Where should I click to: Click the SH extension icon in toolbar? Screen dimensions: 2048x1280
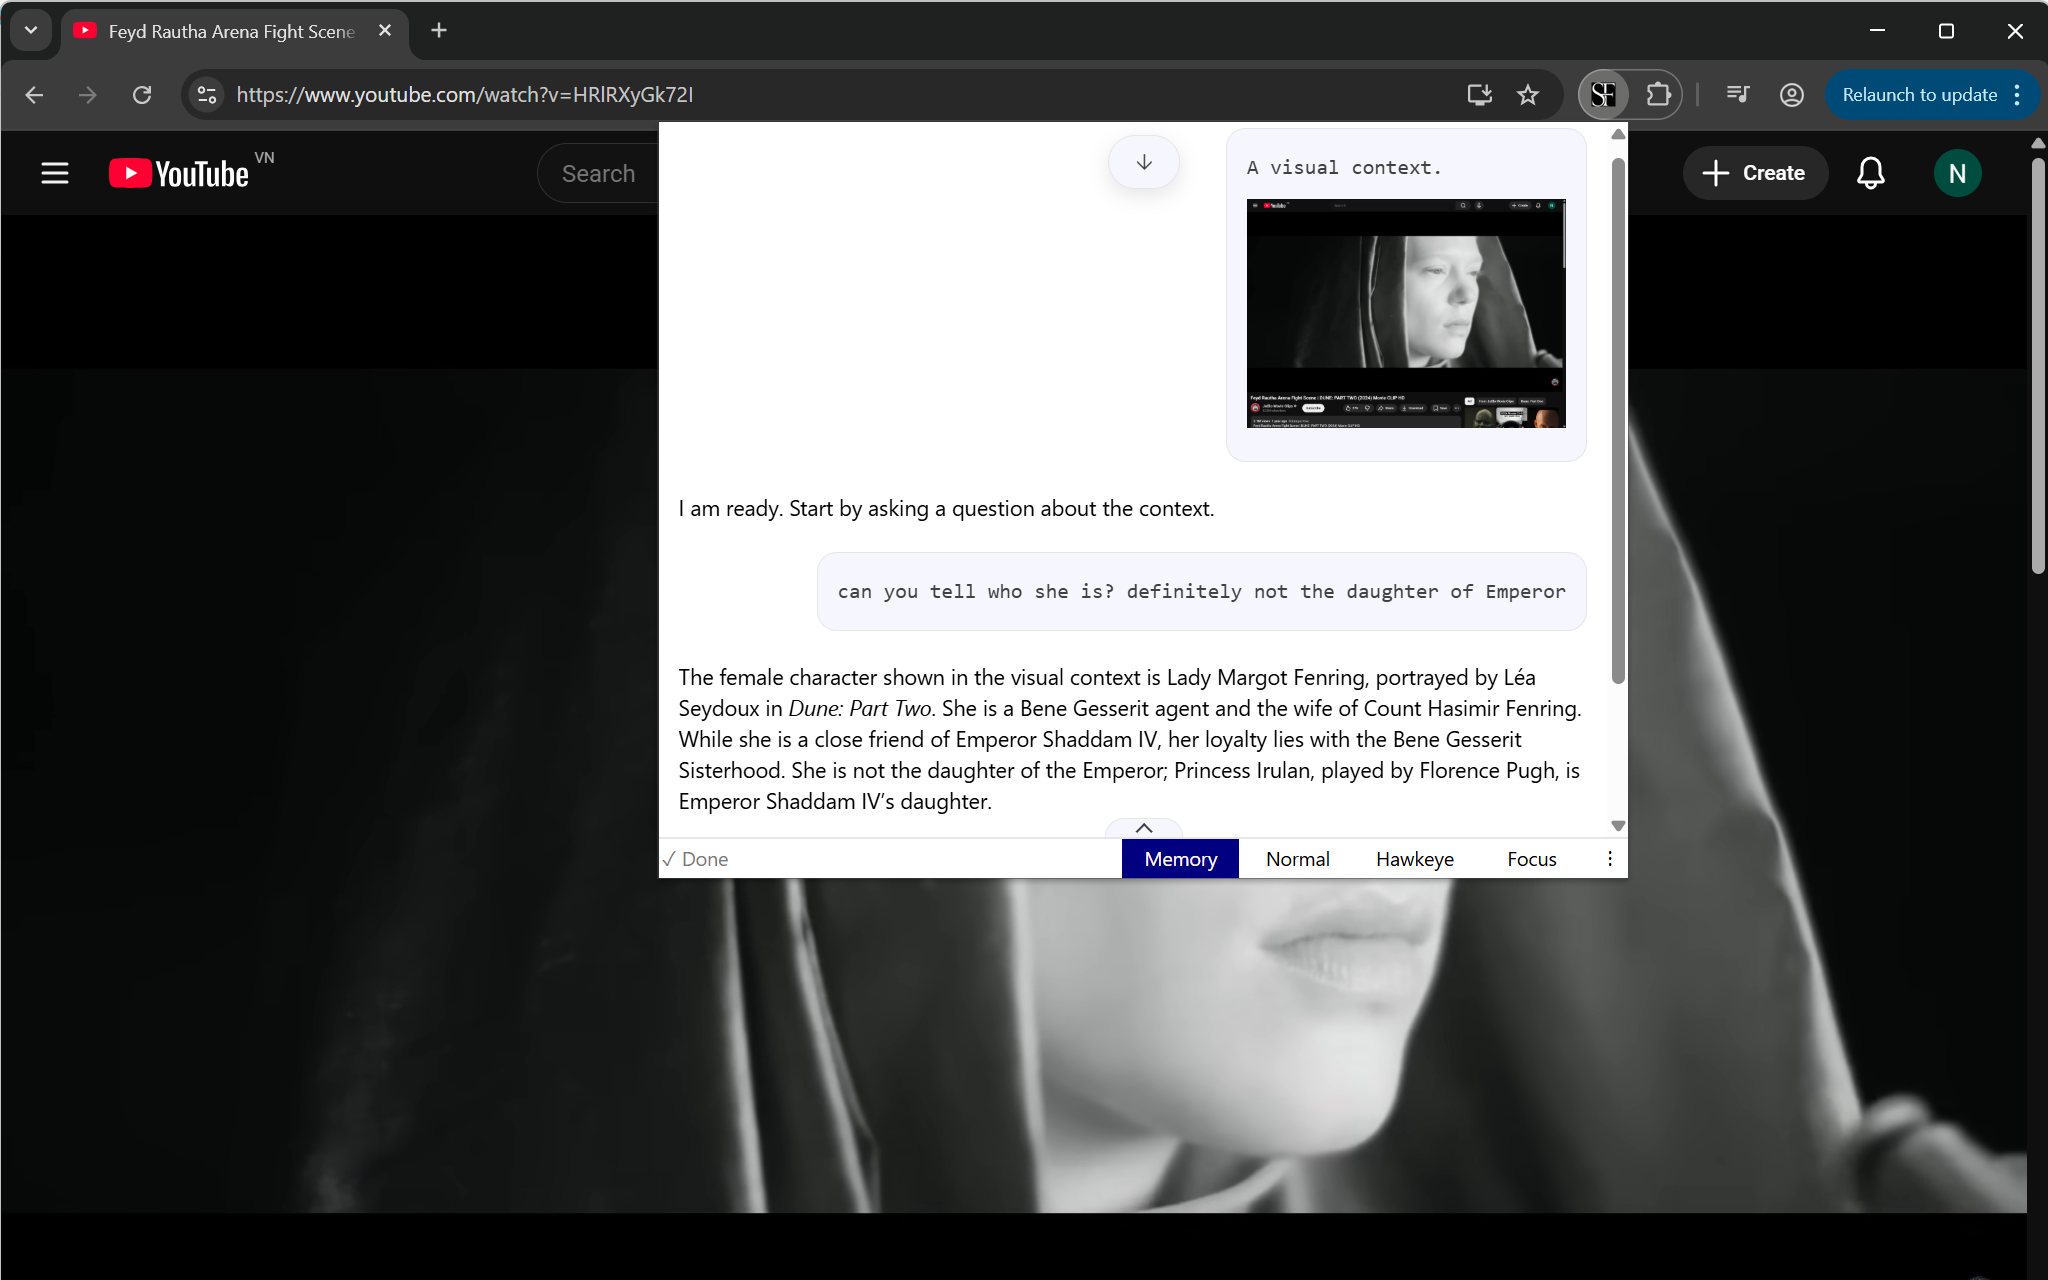(1604, 95)
